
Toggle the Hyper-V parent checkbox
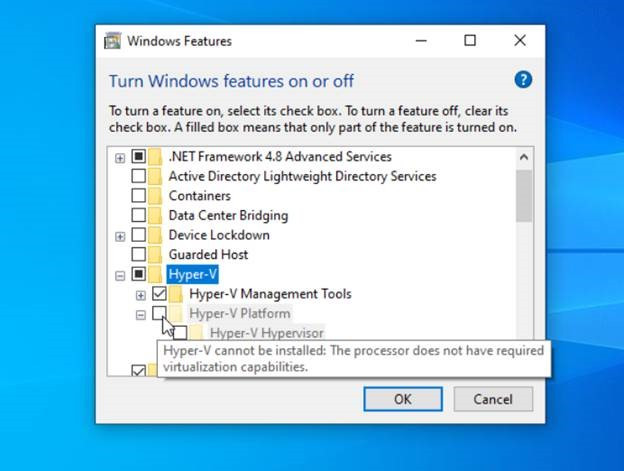[138, 274]
